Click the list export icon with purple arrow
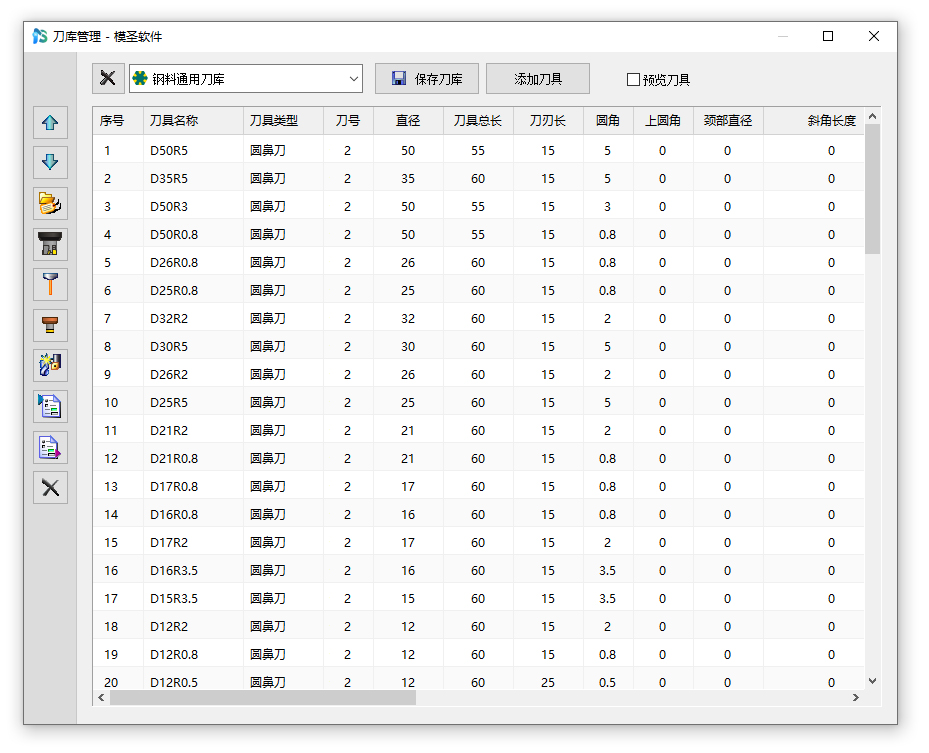Image resolution: width=929 pixels, height=753 pixels. tap(50, 447)
